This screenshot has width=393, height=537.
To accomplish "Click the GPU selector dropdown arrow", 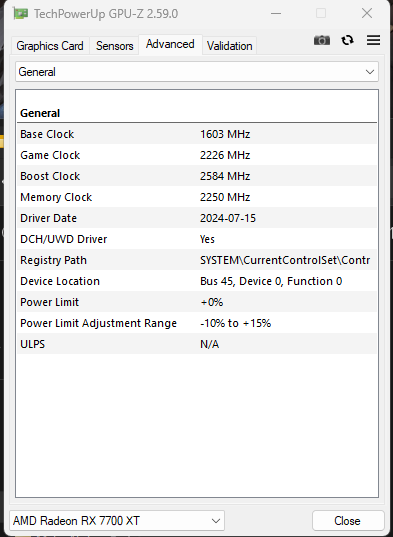I will point(216,521).
